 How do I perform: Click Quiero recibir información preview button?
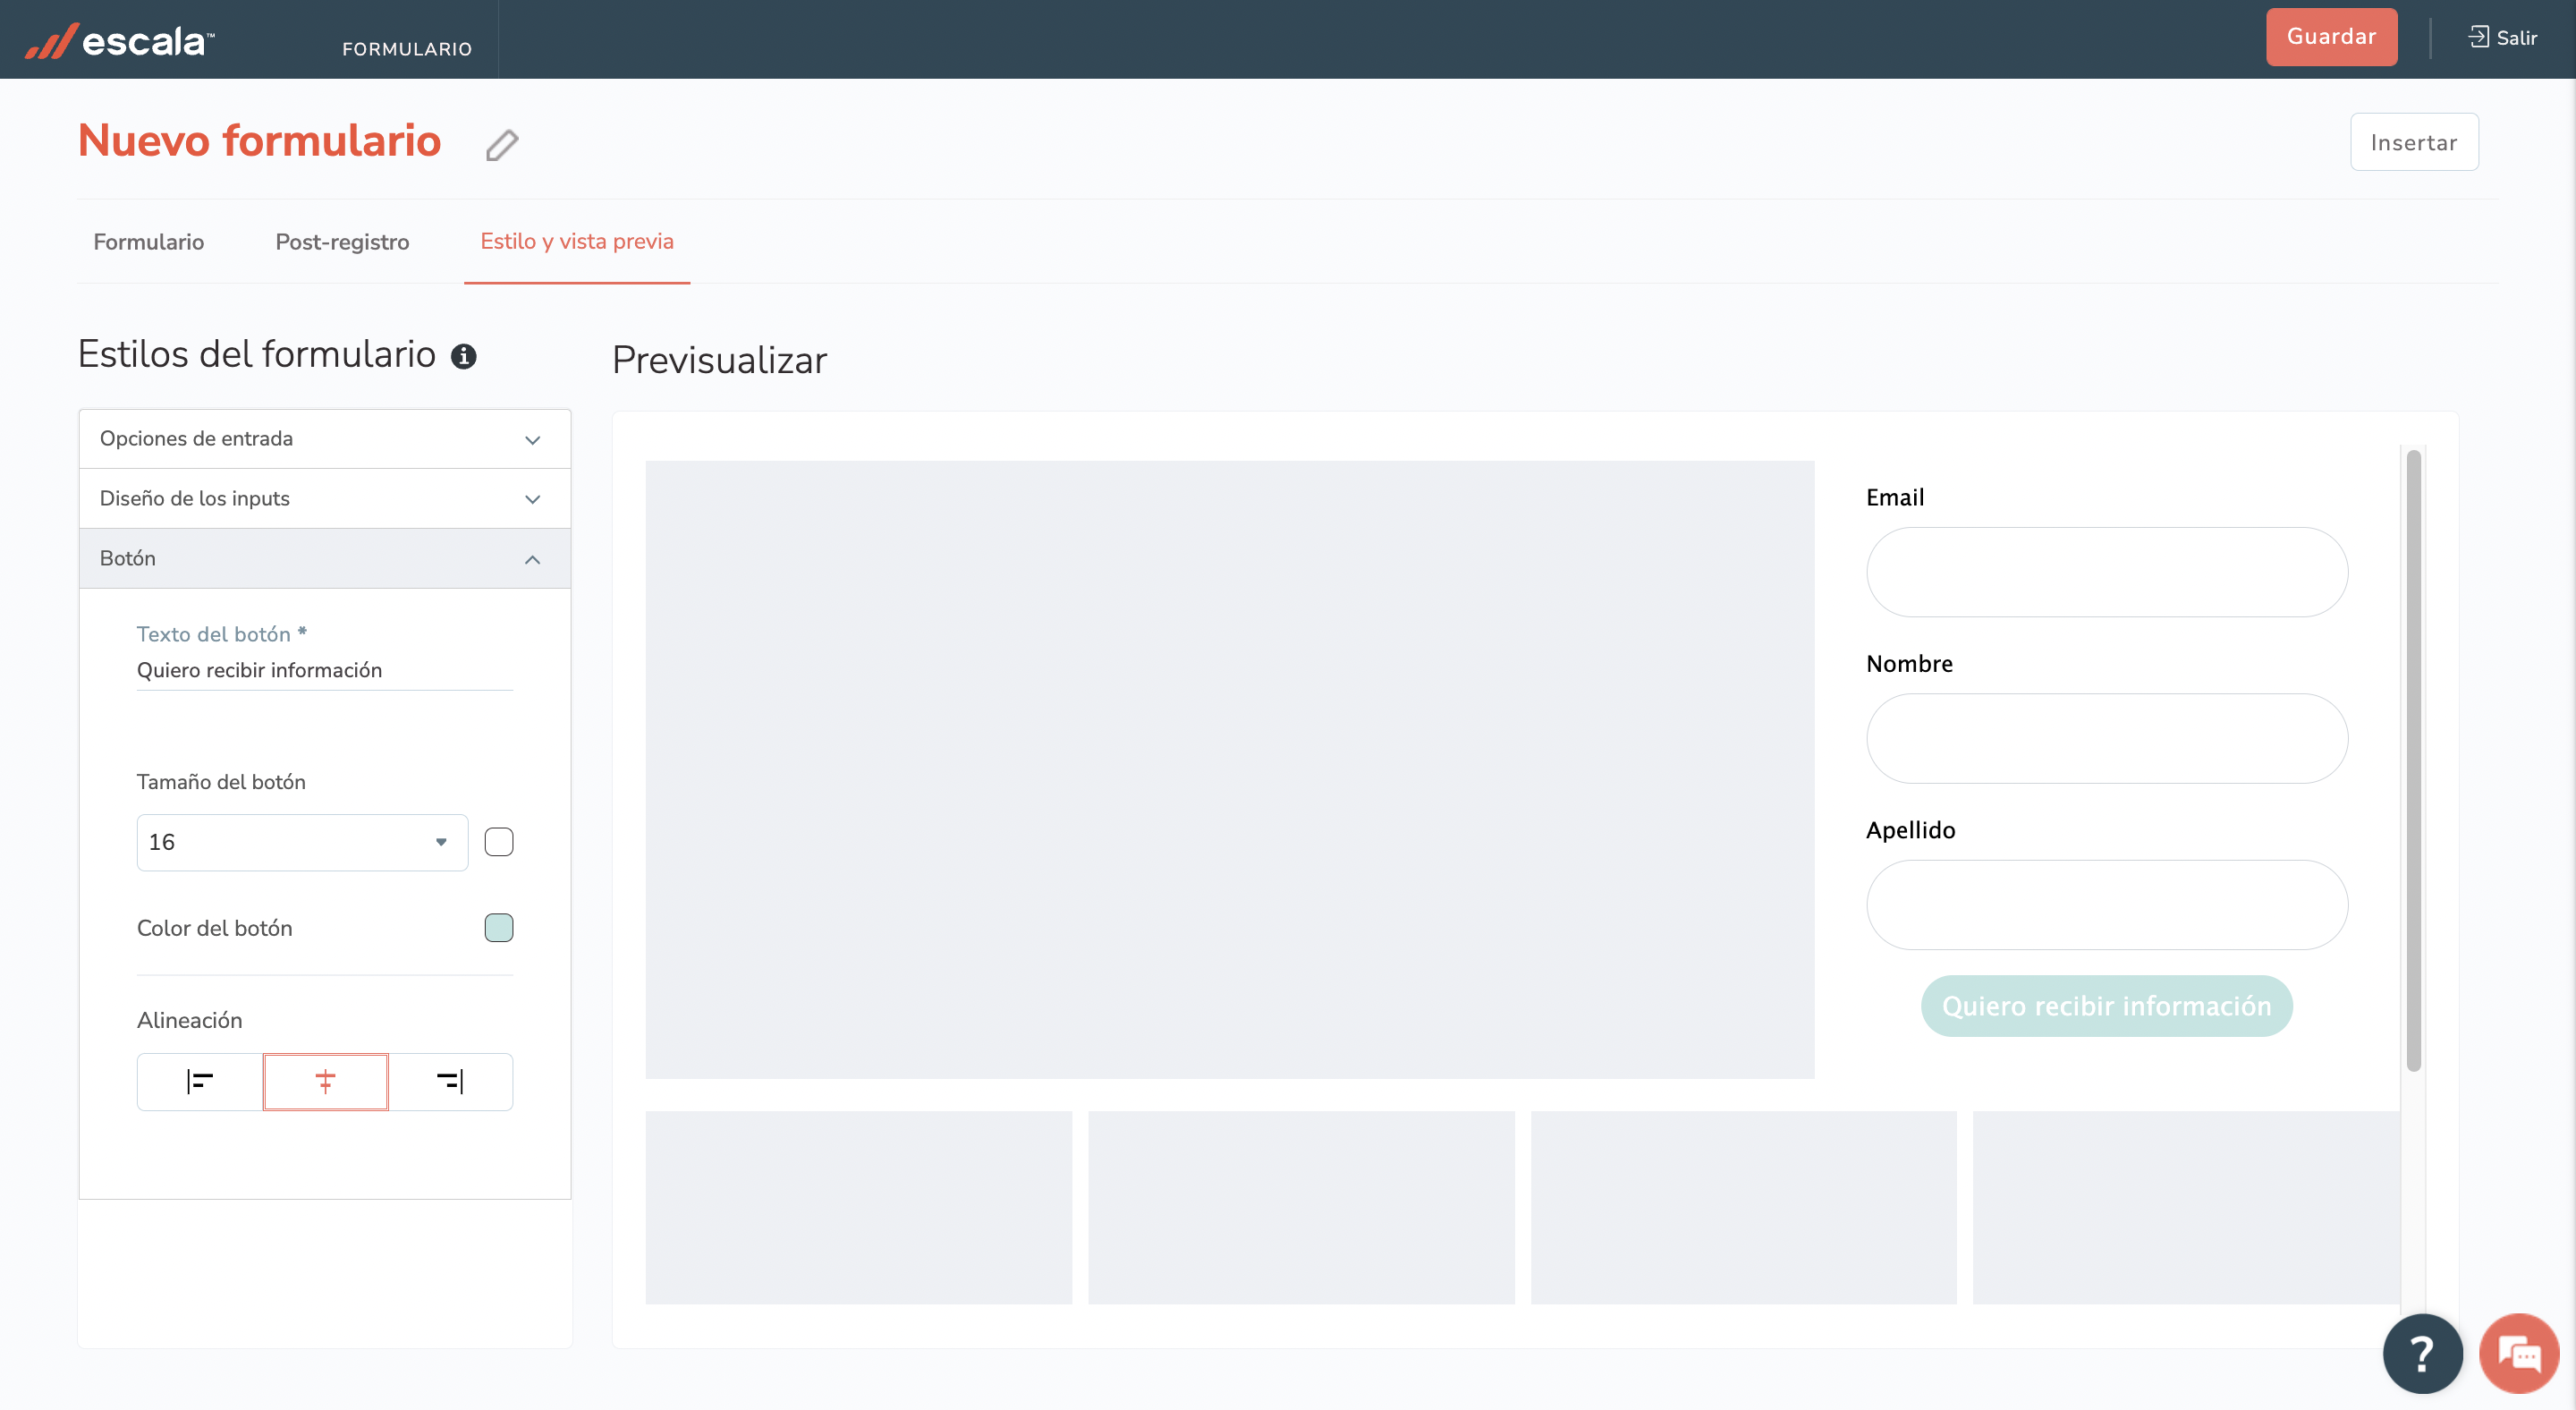tap(2106, 1006)
